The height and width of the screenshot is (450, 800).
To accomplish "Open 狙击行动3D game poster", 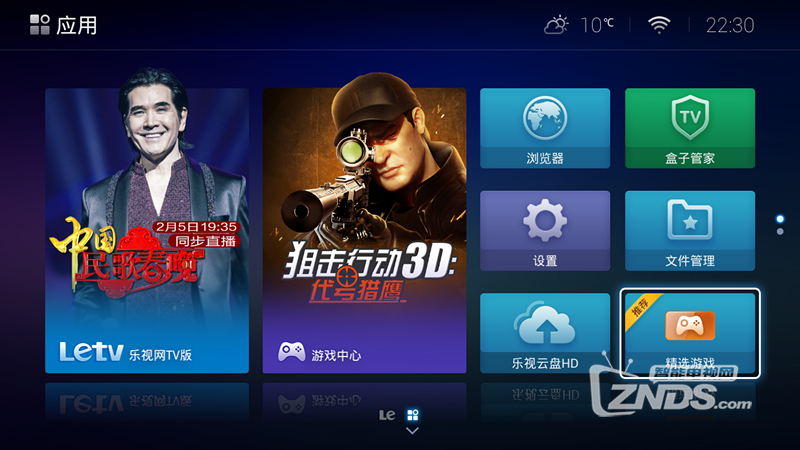I will coord(364,231).
